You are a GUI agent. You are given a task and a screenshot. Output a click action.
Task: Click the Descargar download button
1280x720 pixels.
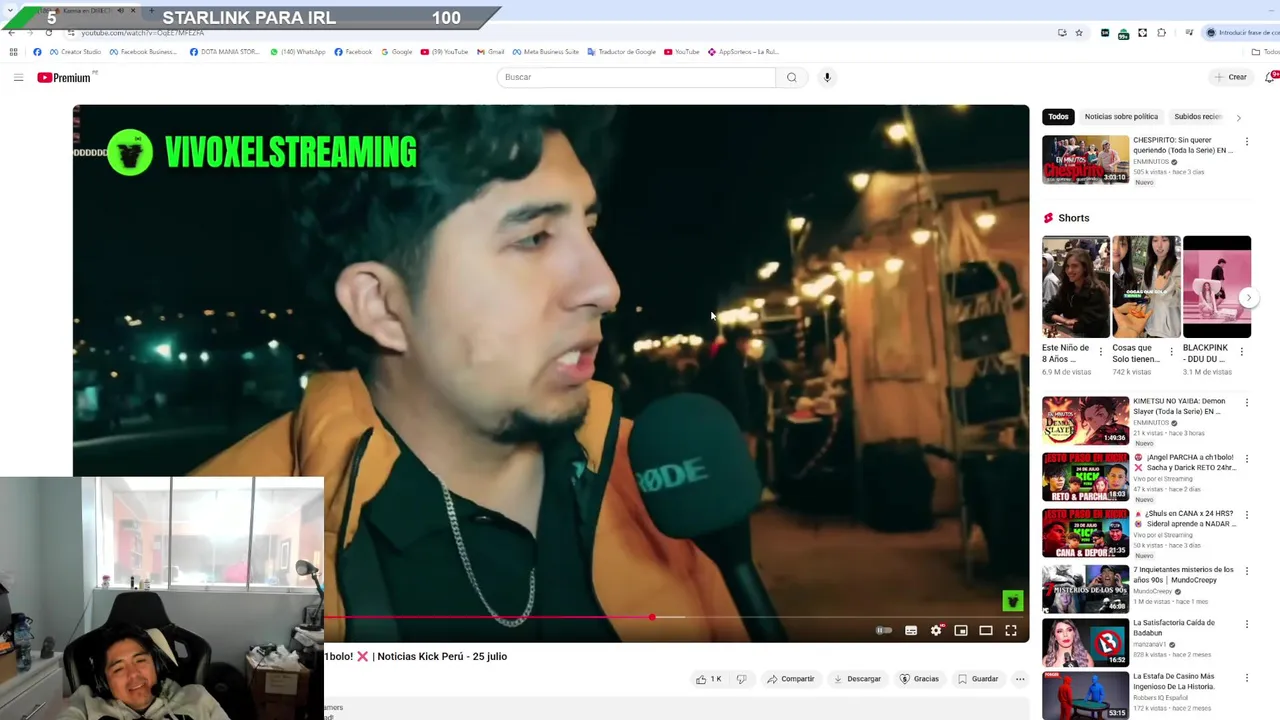[858, 679]
